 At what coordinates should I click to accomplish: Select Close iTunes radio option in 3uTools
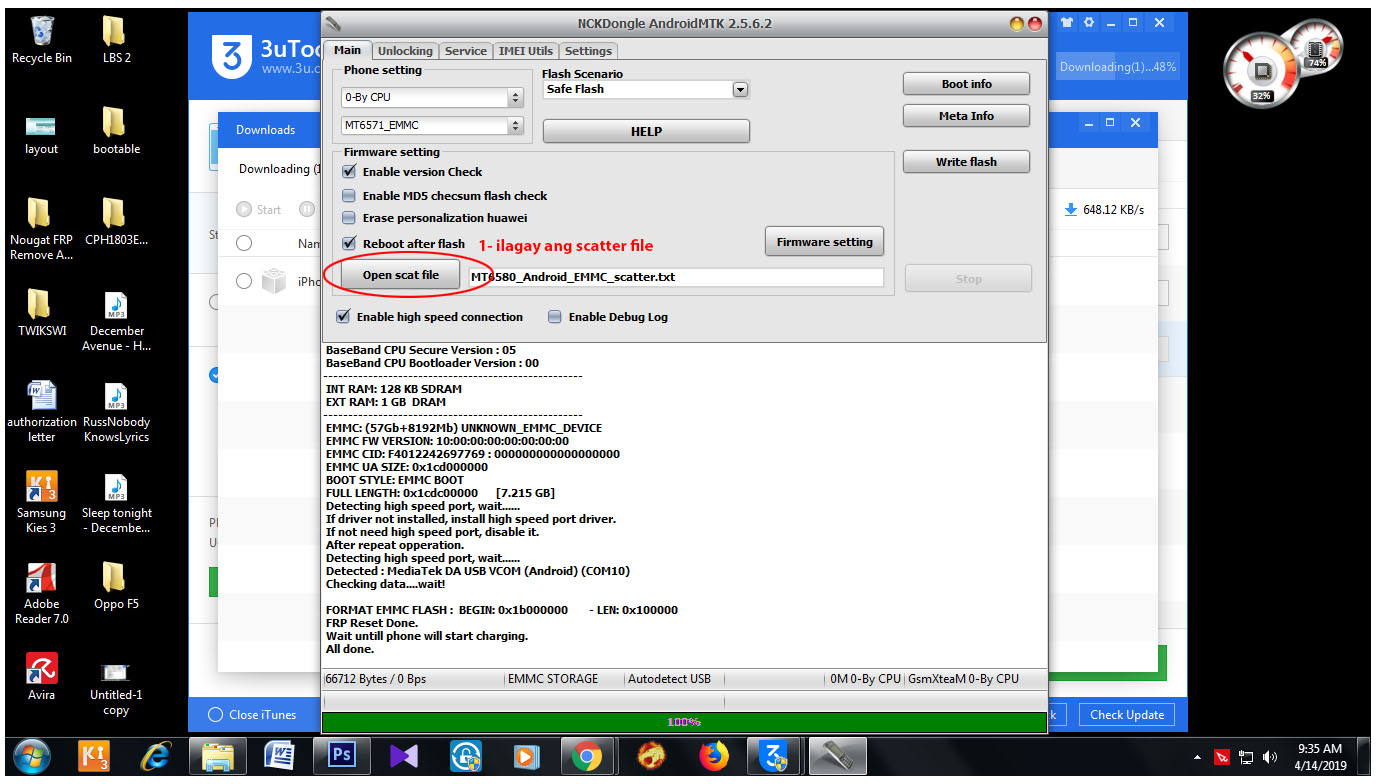(215, 715)
